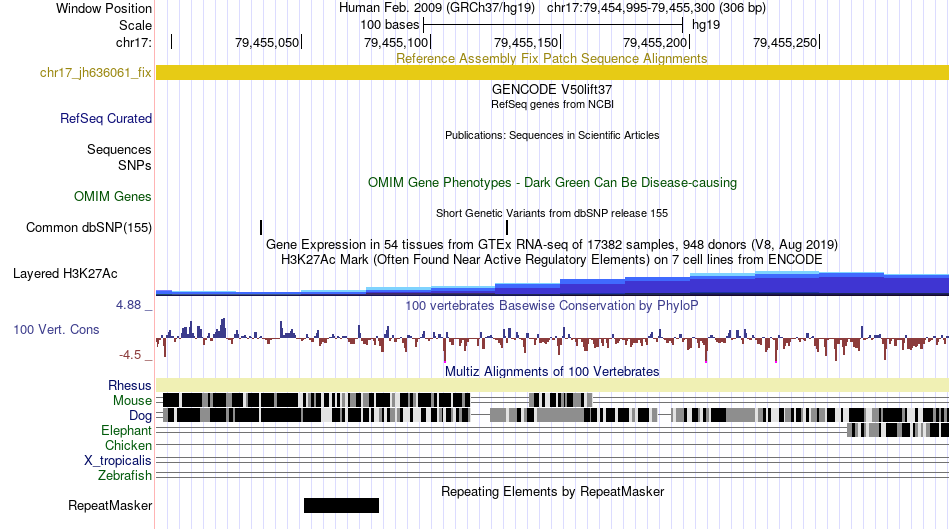
Task: Click the Sequences track label
Action: pyautogui.click(x=119, y=149)
